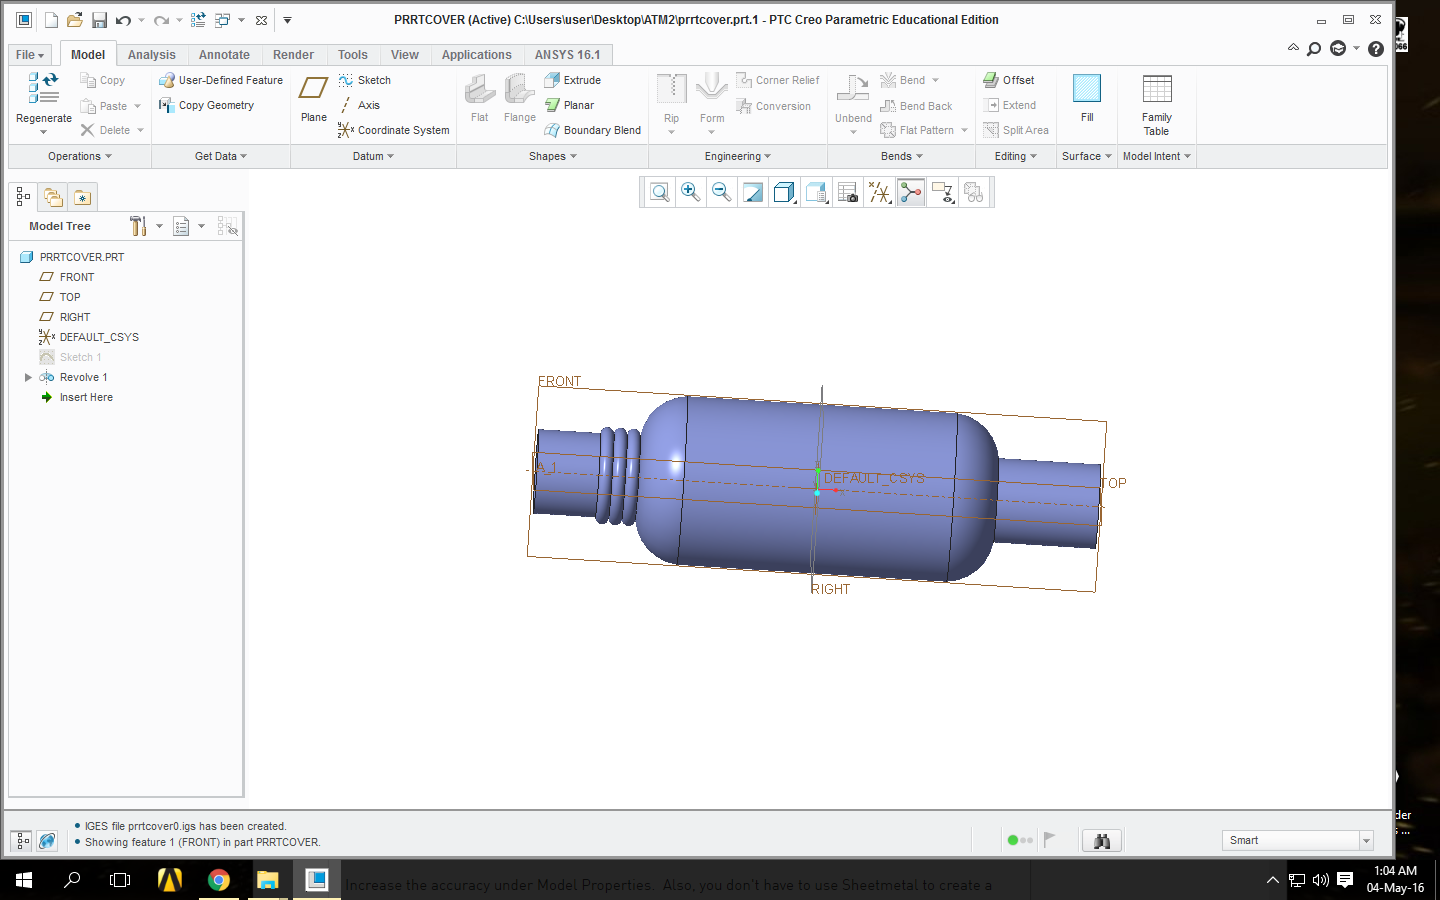The width and height of the screenshot is (1440, 900).
Task: Select the Planar wall tool
Action: [570, 105]
